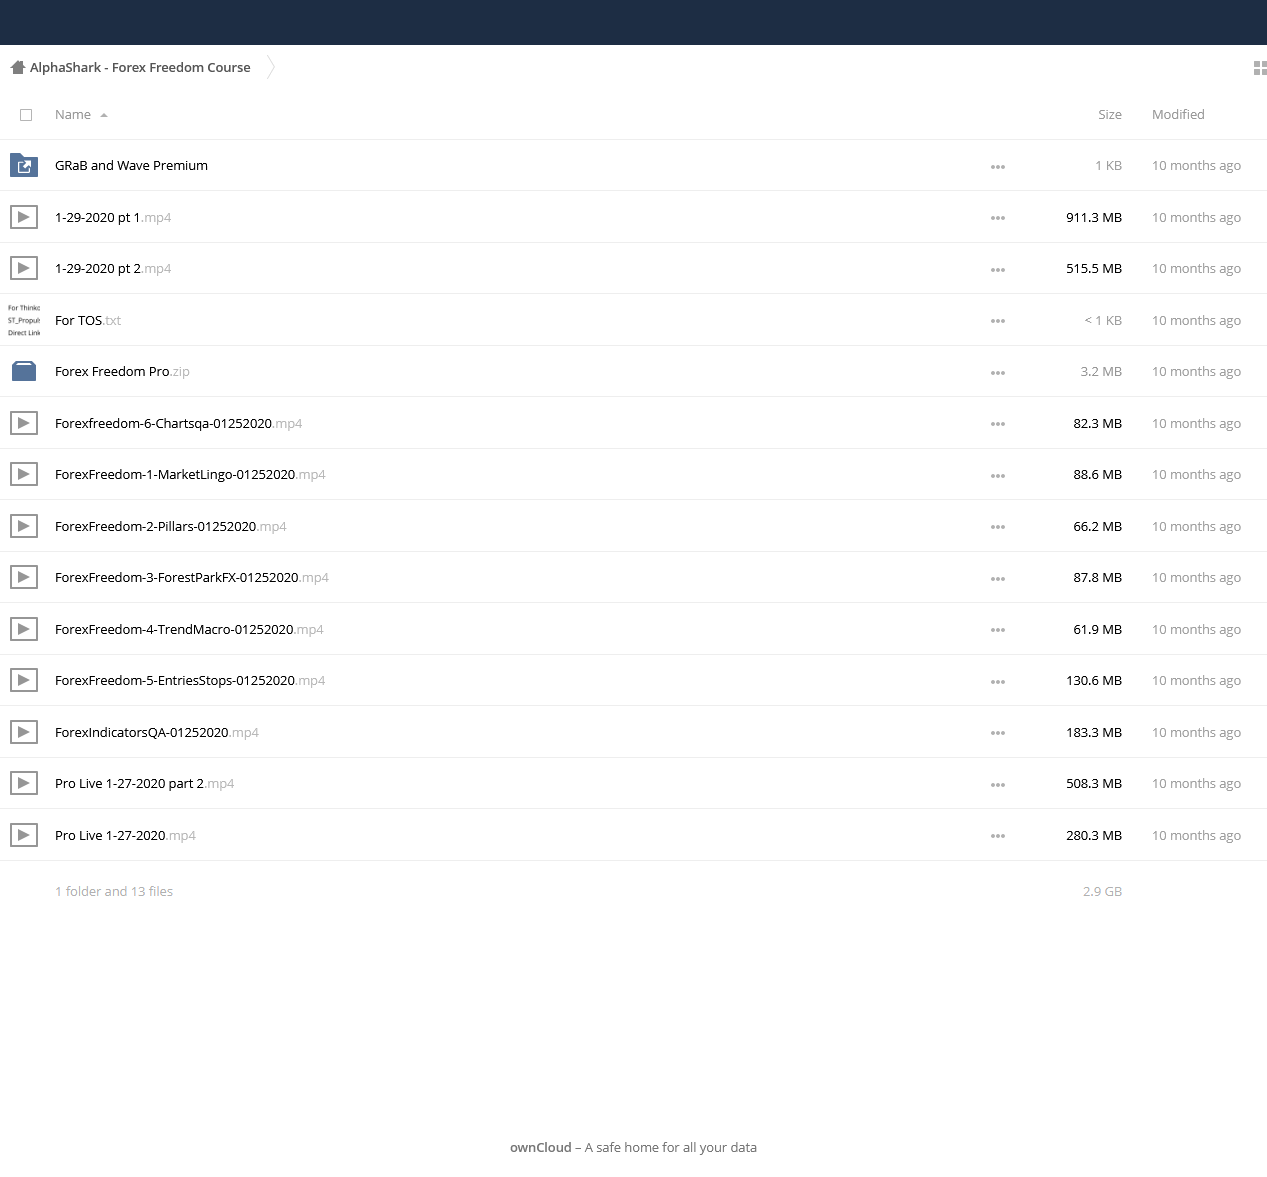Open more actions for 1-29-2020 pt 2.mp4
The width and height of the screenshot is (1267, 1177).
click(x=998, y=270)
